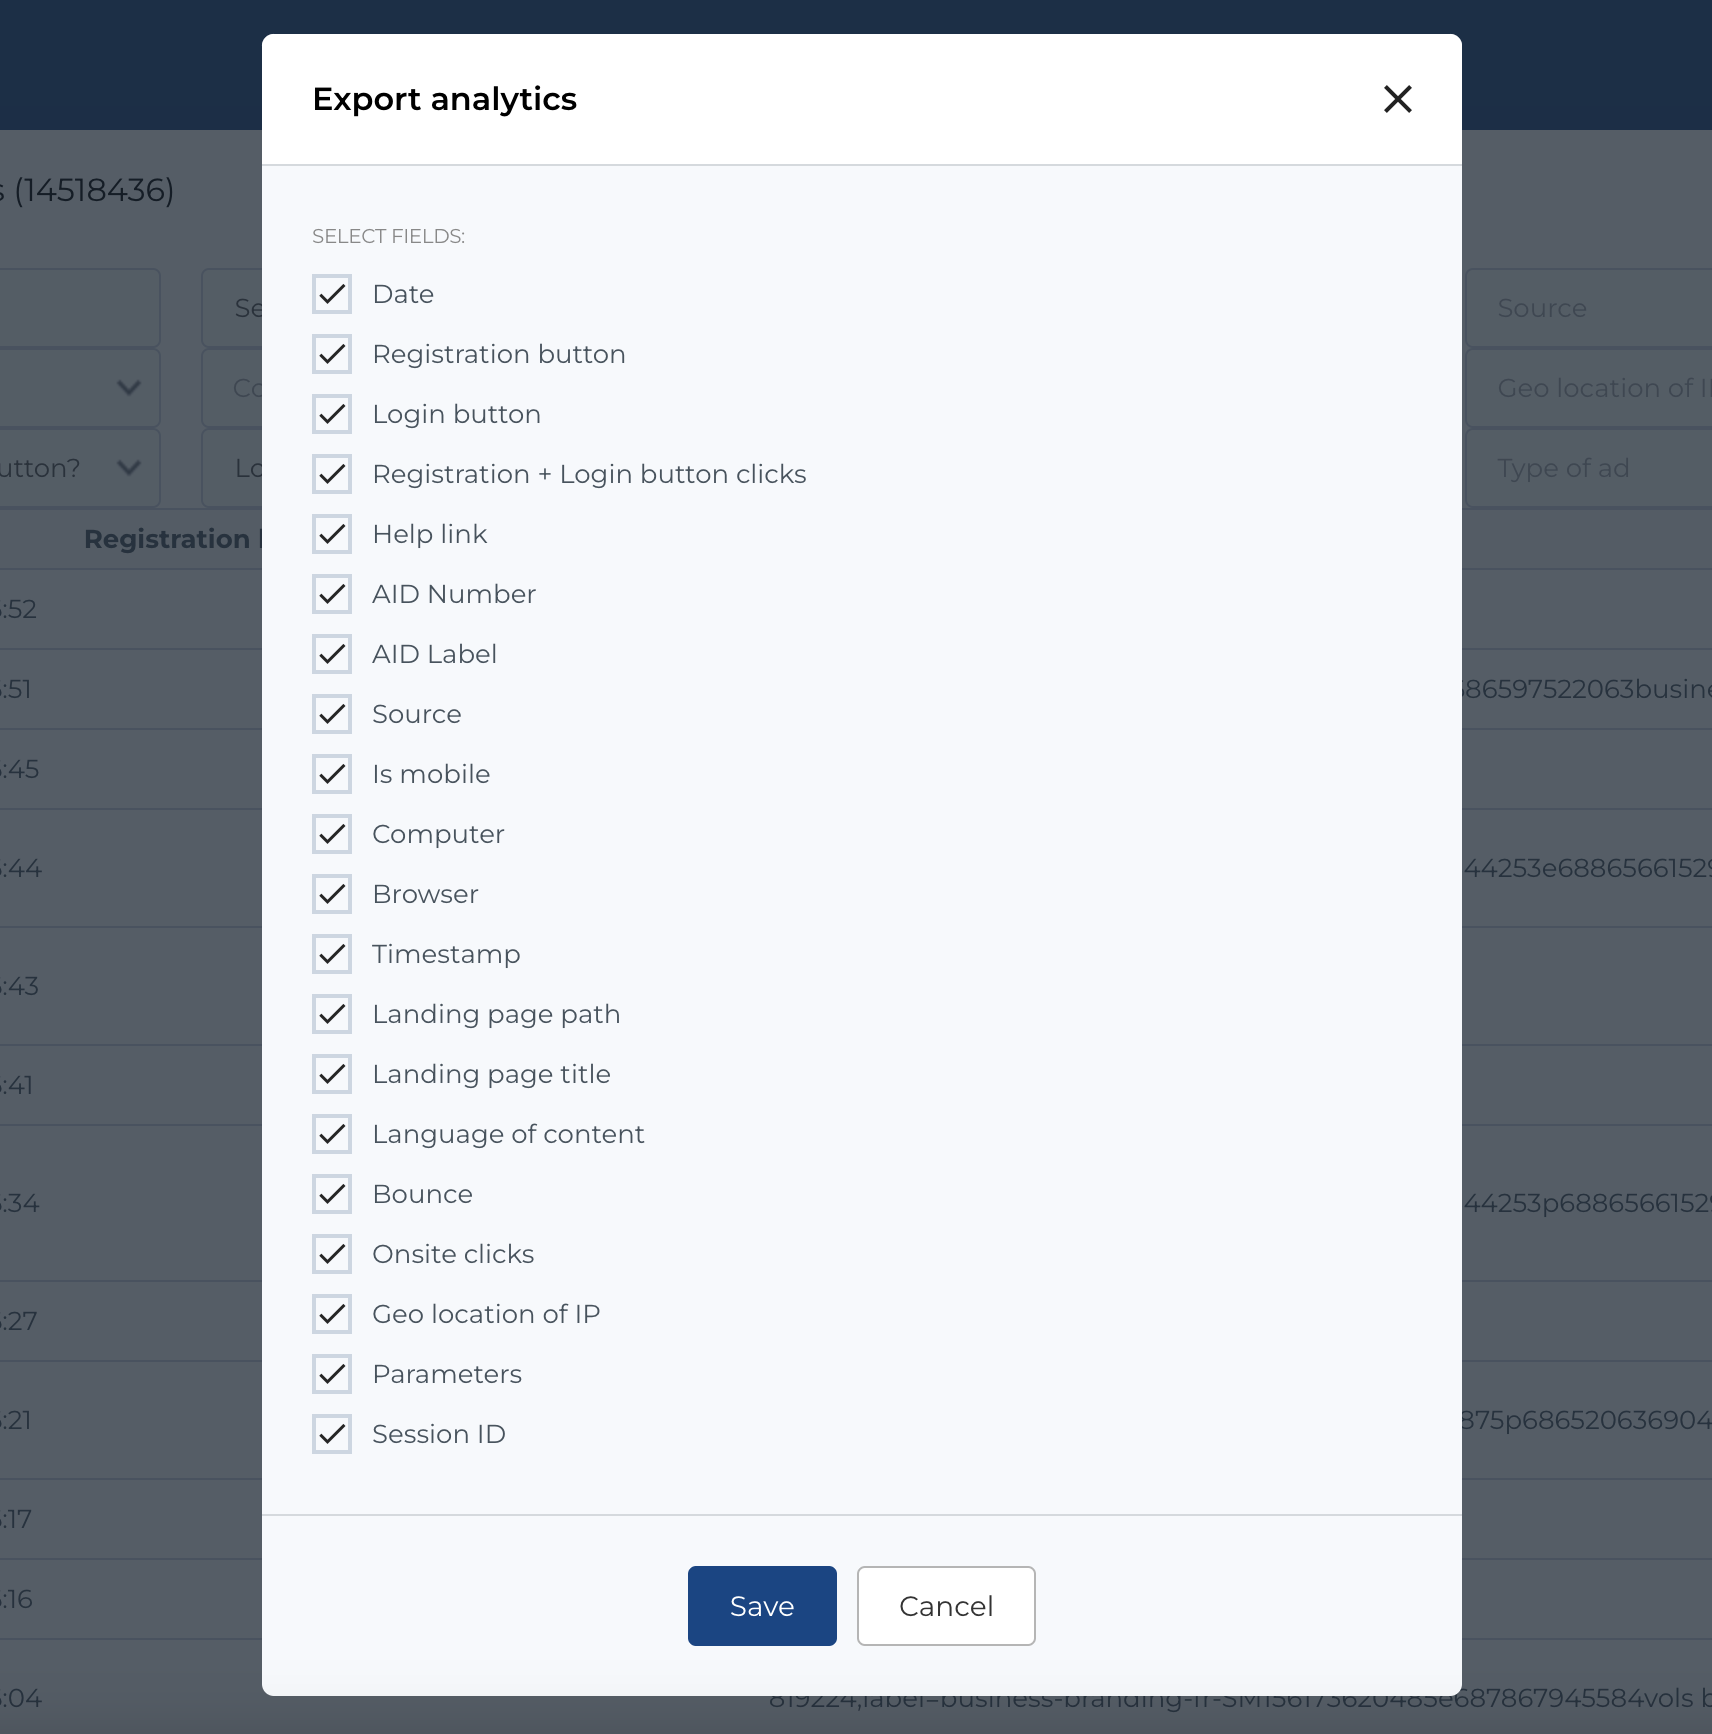This screenshot has height=1734, width=1712.
Task: Disable the Registration button field
Action: click(x=331, y=353)
